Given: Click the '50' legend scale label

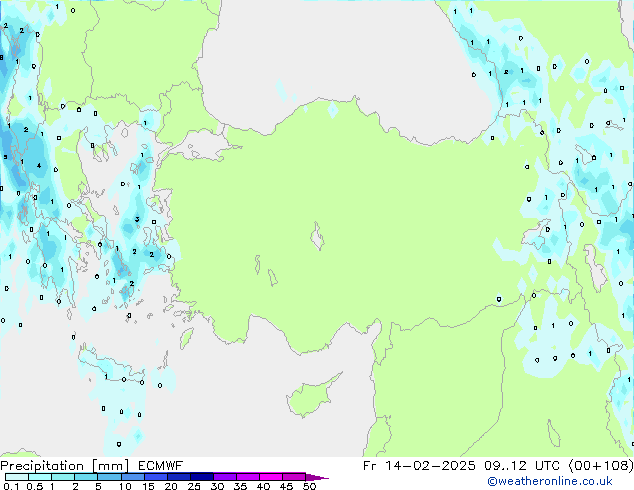Looking at the screenshot, I should click(309, 486).
